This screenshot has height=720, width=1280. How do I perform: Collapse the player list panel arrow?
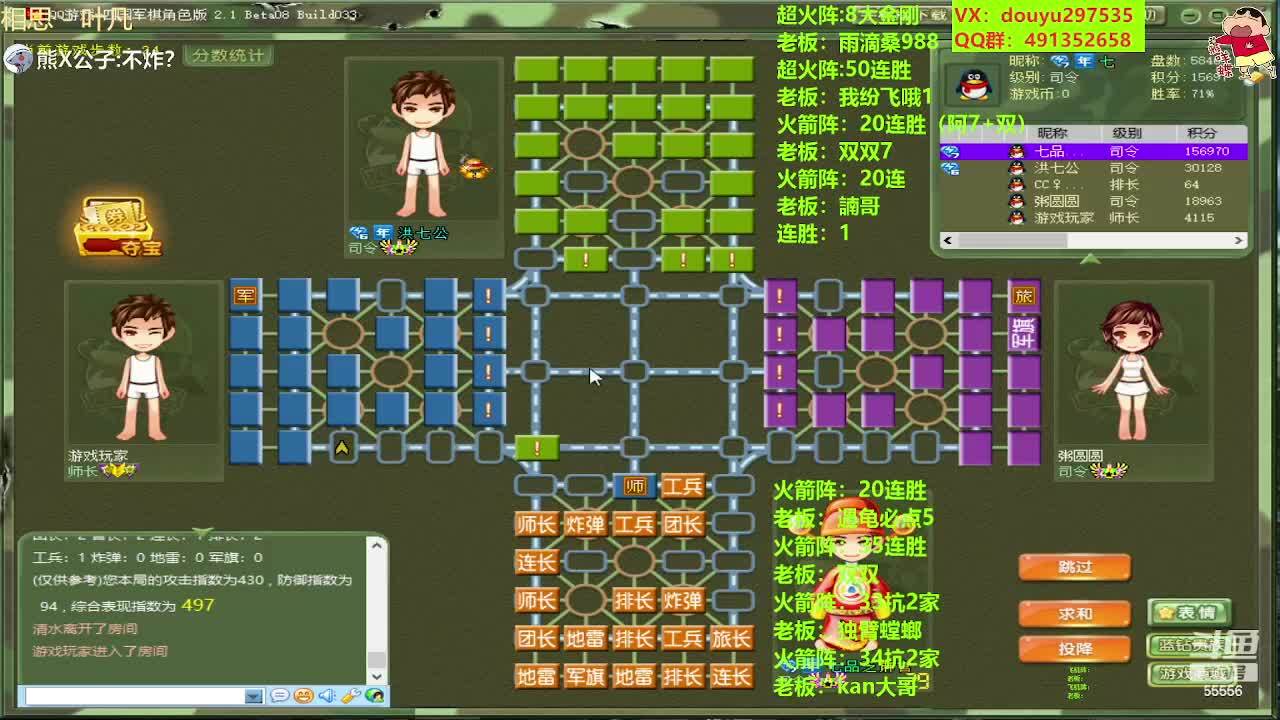click(1090, 259)
